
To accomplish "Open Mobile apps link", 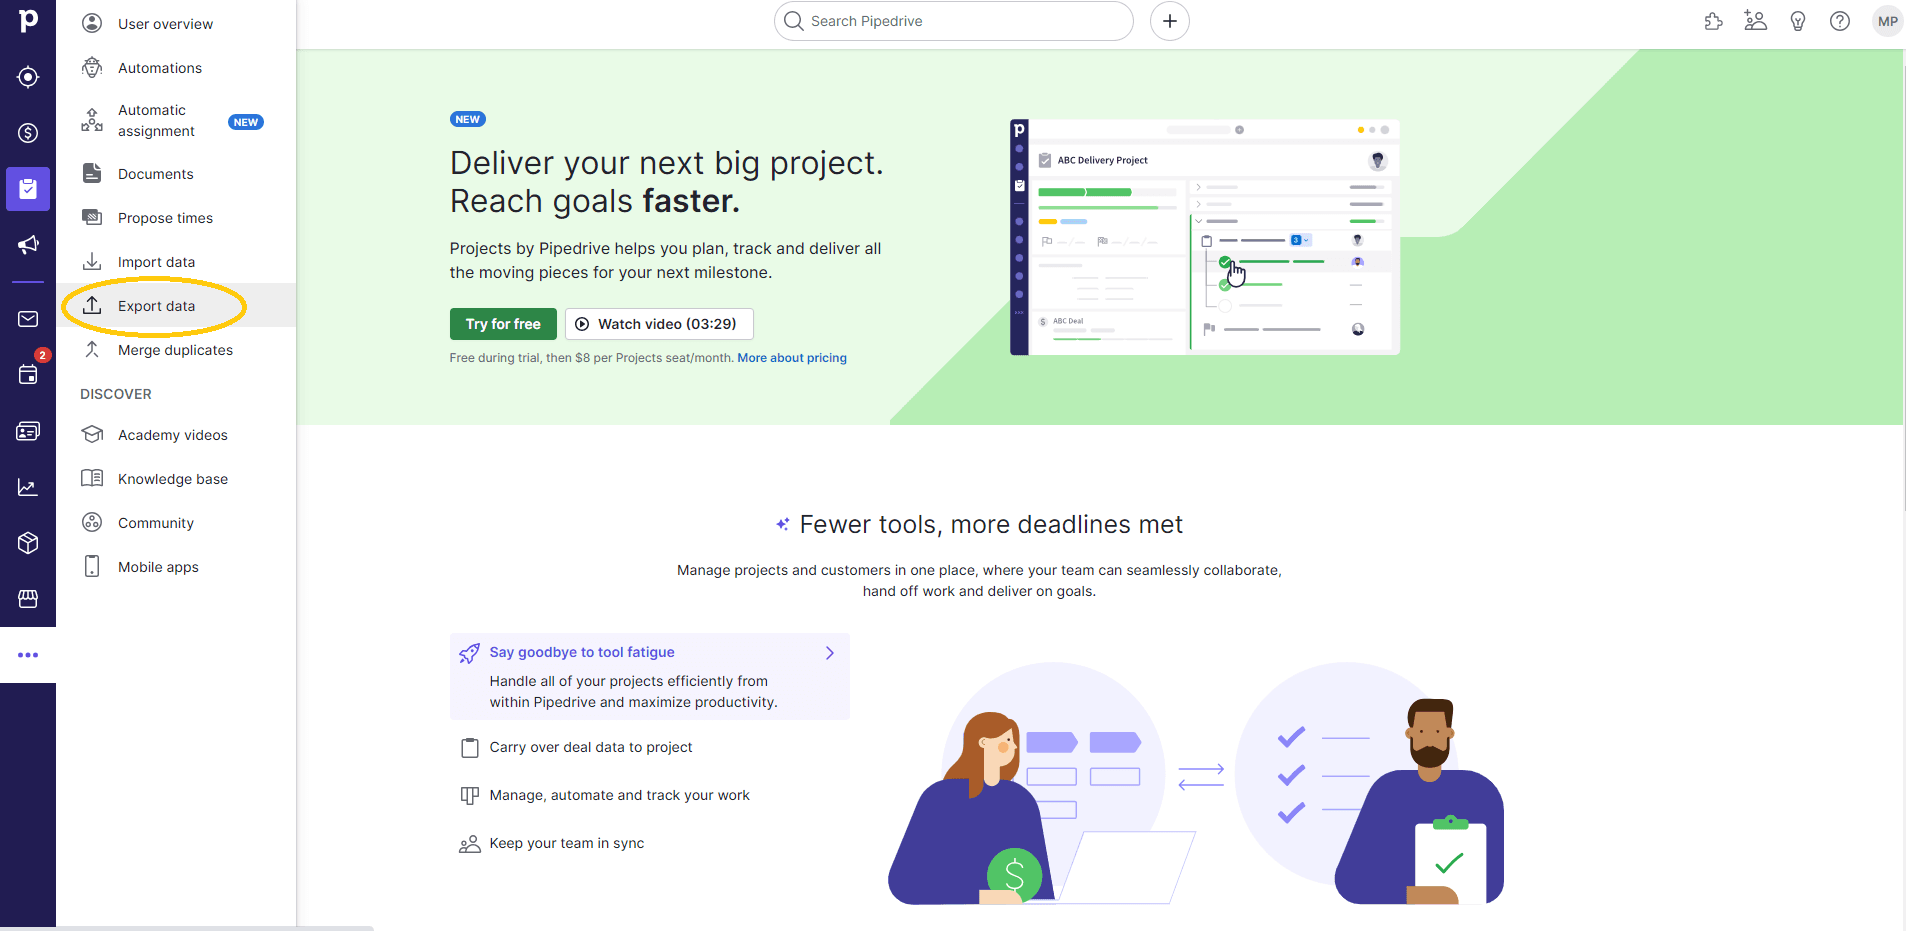I will point(176,567).
